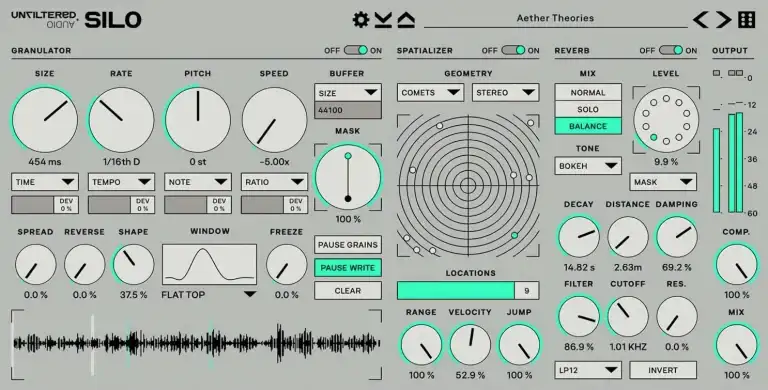This screenshot has width=768, height=390.
Task: Click the output Mix knob
Action: [x=737, y=344]
